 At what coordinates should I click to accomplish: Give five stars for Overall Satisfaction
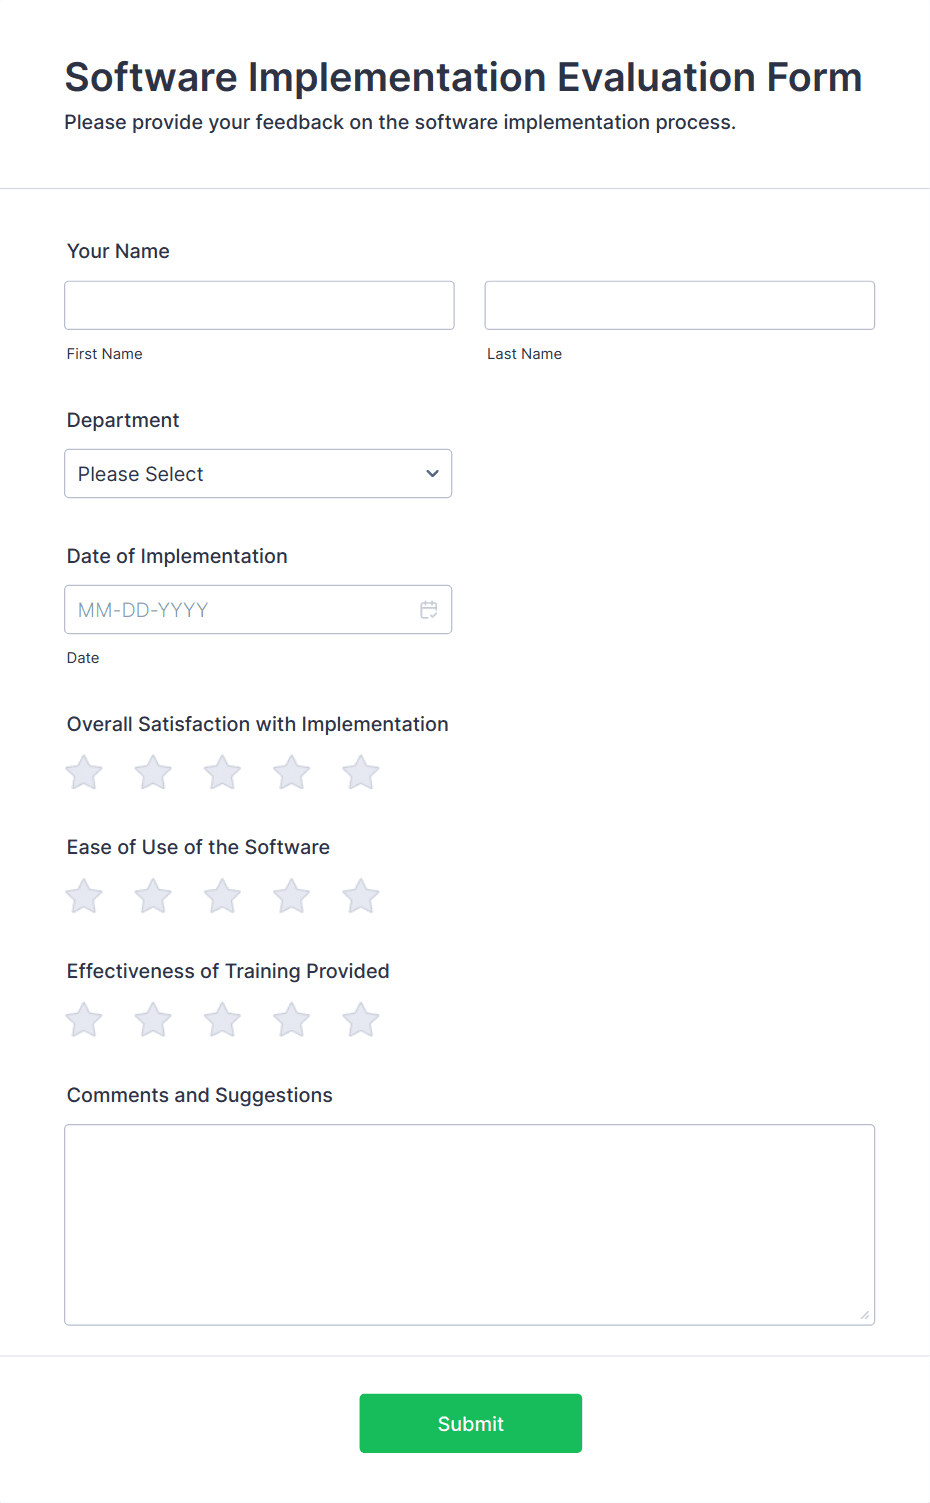360,772
